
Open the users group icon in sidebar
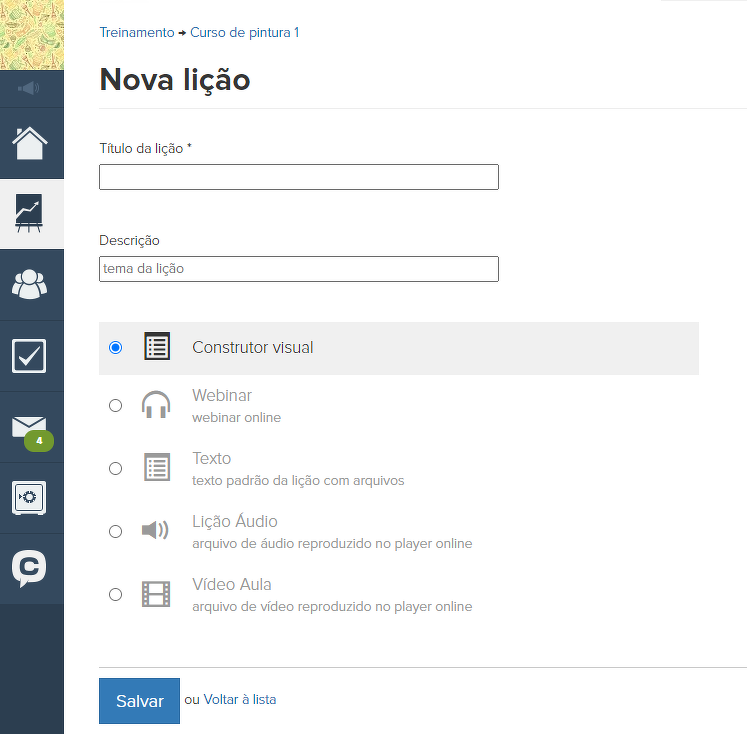[30, 285]
